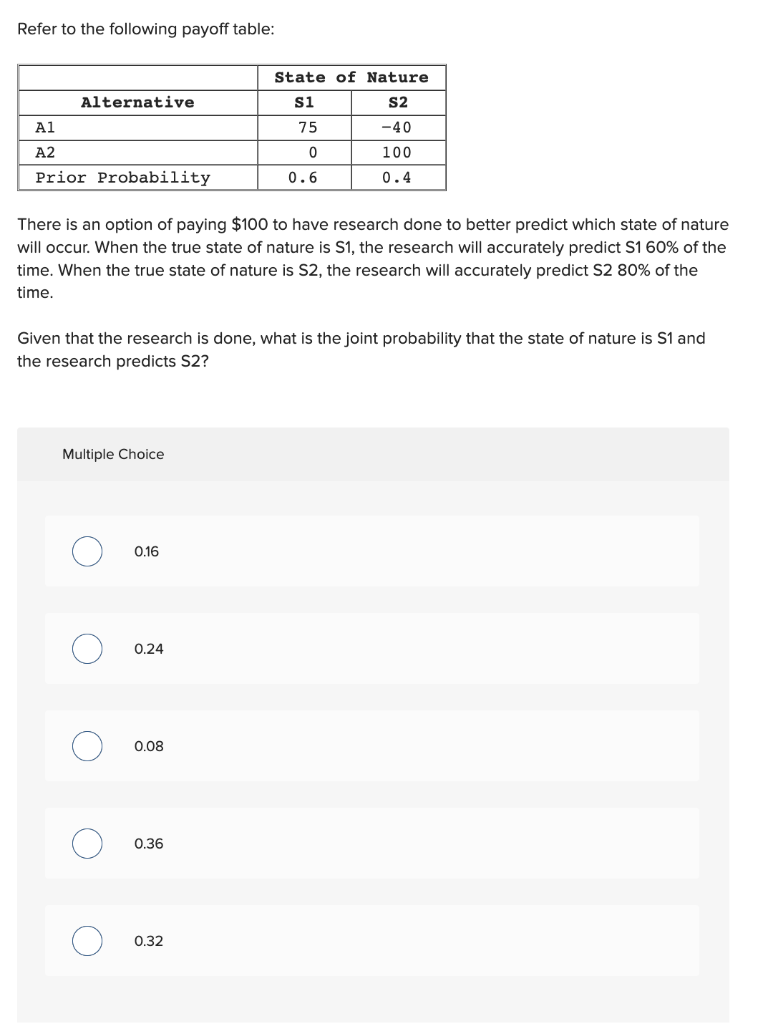Viewport: 763px width, 1024px height.
Task: Click the S2 column header
Action: click(400, 101)
